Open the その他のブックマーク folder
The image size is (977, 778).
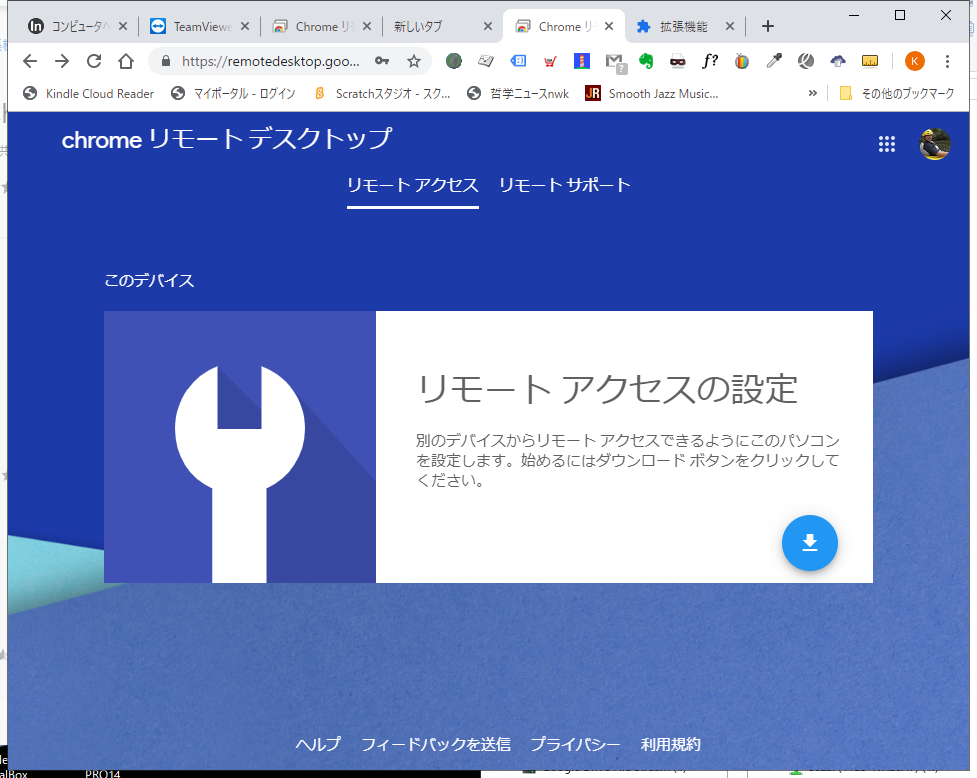point(897,93)
